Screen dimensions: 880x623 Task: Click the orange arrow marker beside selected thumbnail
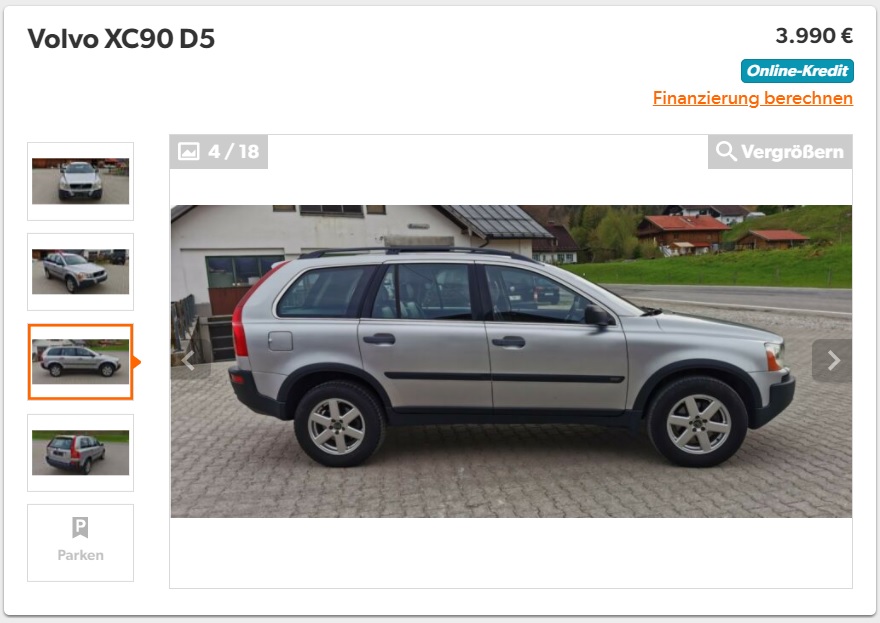pyautogui.click(x=136, y=362)
